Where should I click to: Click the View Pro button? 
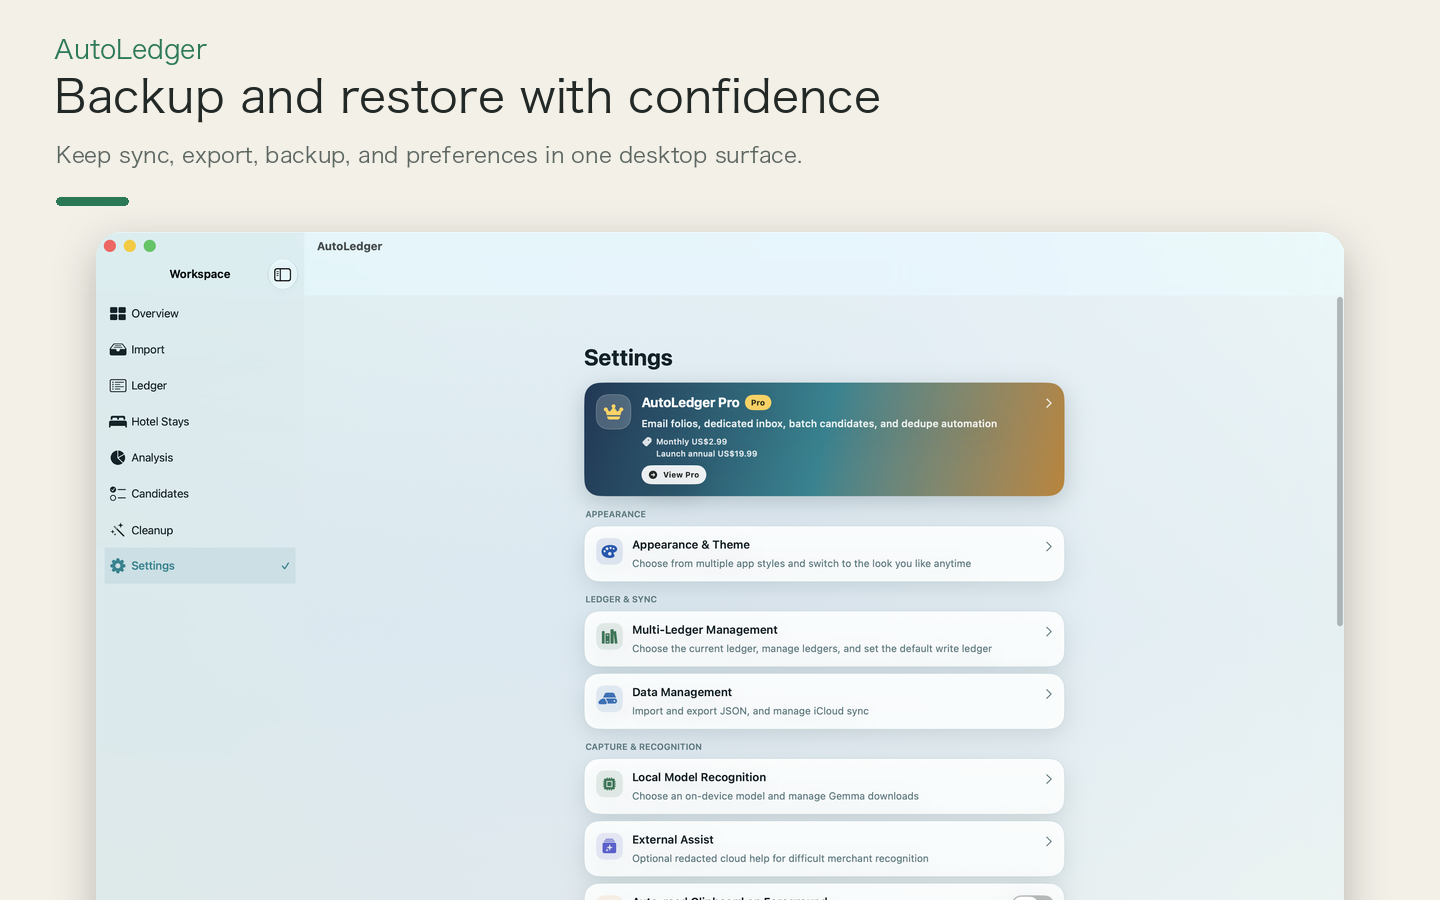click(674, 475)
